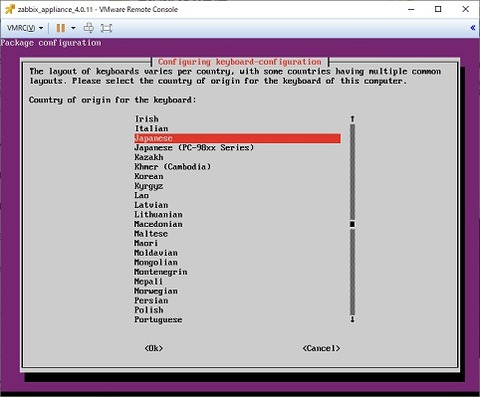The image size is (480, 397).
Task: Choose Mongolian layout
Action: pyautogui.click(x=156, y=262)
